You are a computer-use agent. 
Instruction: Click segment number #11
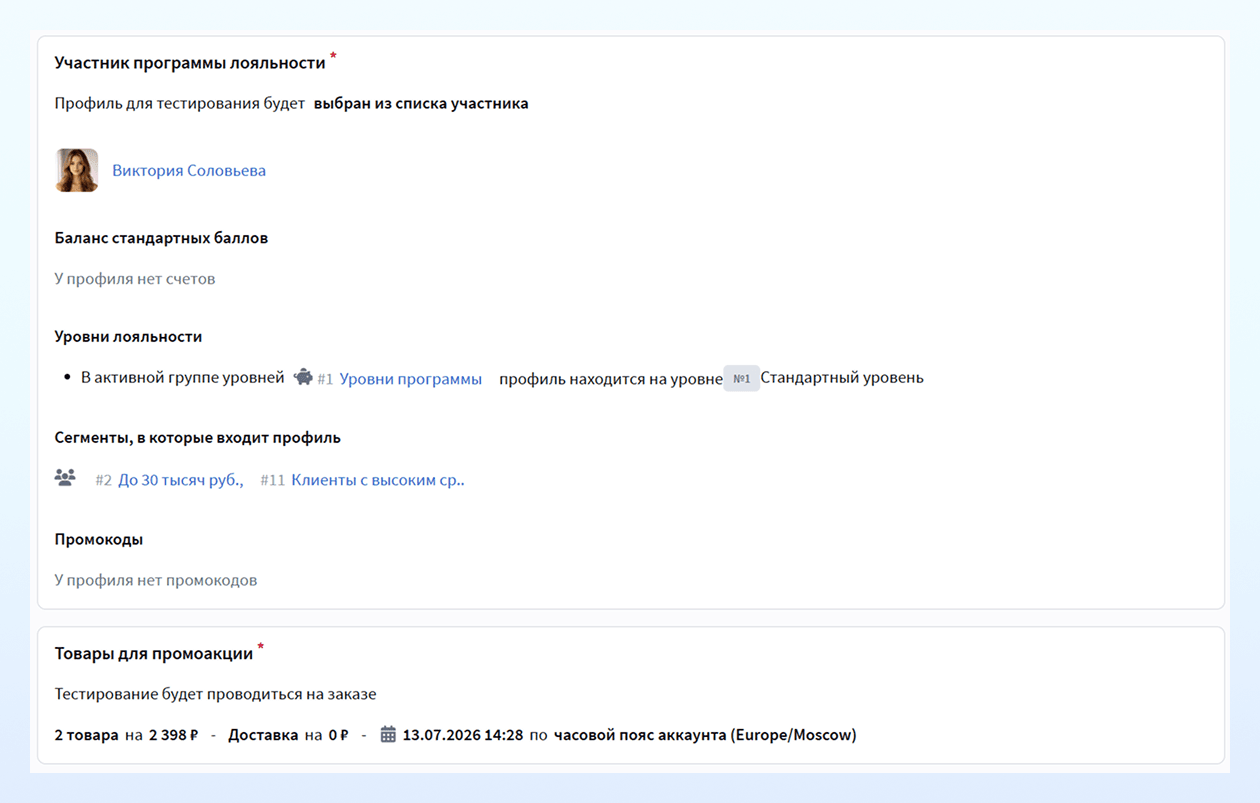[273, 480]
